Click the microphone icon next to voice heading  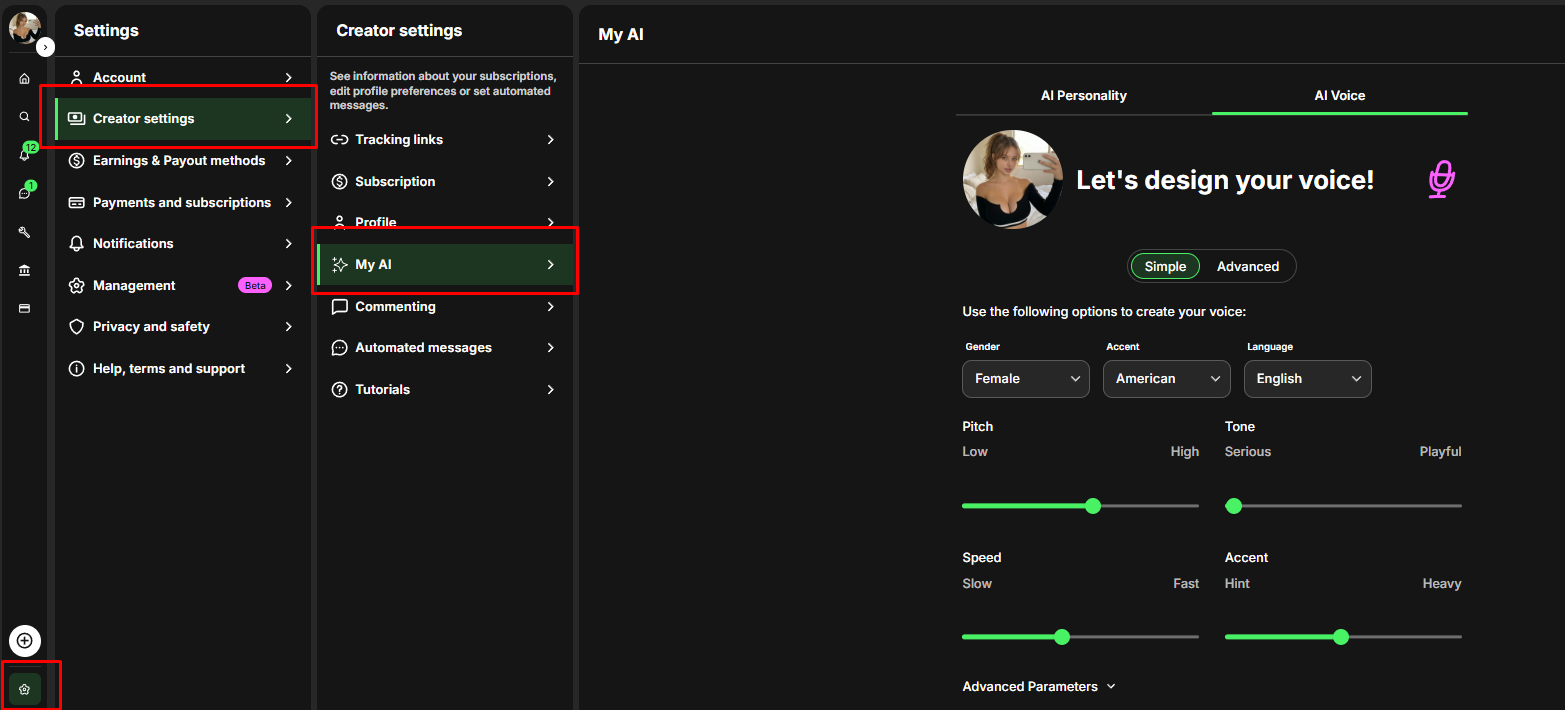coord(1440,180)
